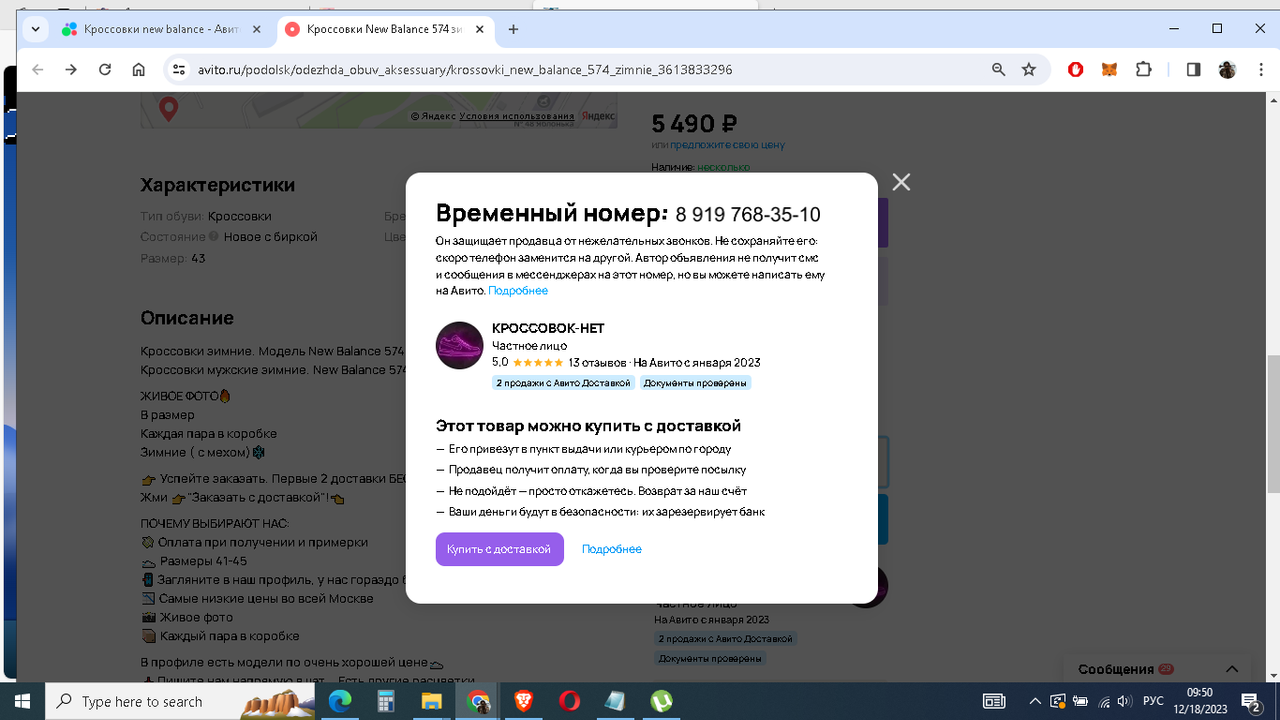The height and width of the screenshot is (720, 1280).
Task: Open the 'Подробнее' link about temporary number
Action: tap(517, 290)
